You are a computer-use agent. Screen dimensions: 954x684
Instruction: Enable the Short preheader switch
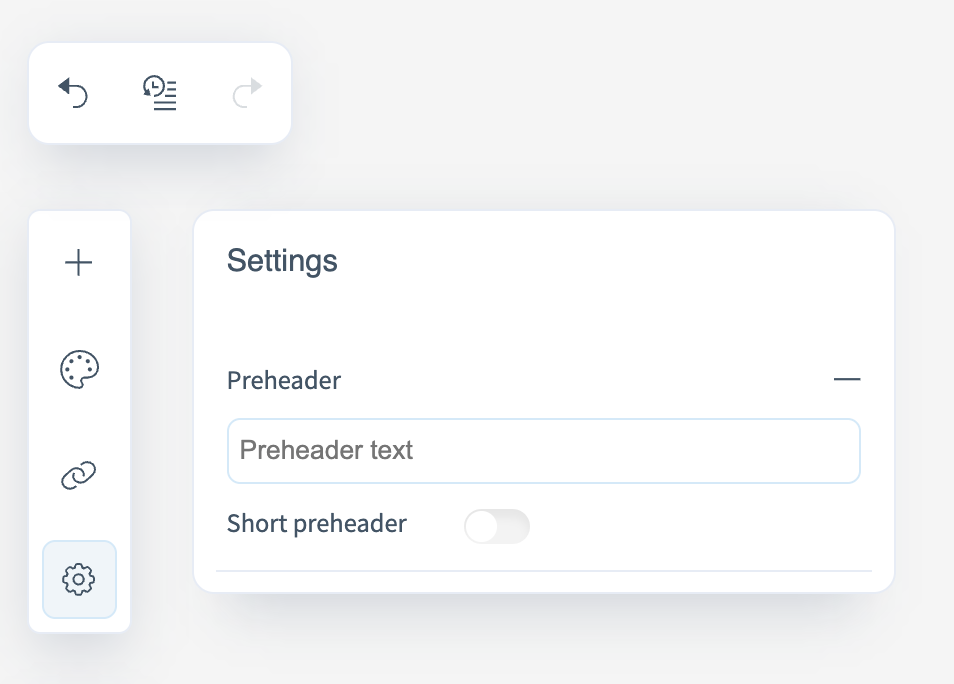tap(496, 526)
